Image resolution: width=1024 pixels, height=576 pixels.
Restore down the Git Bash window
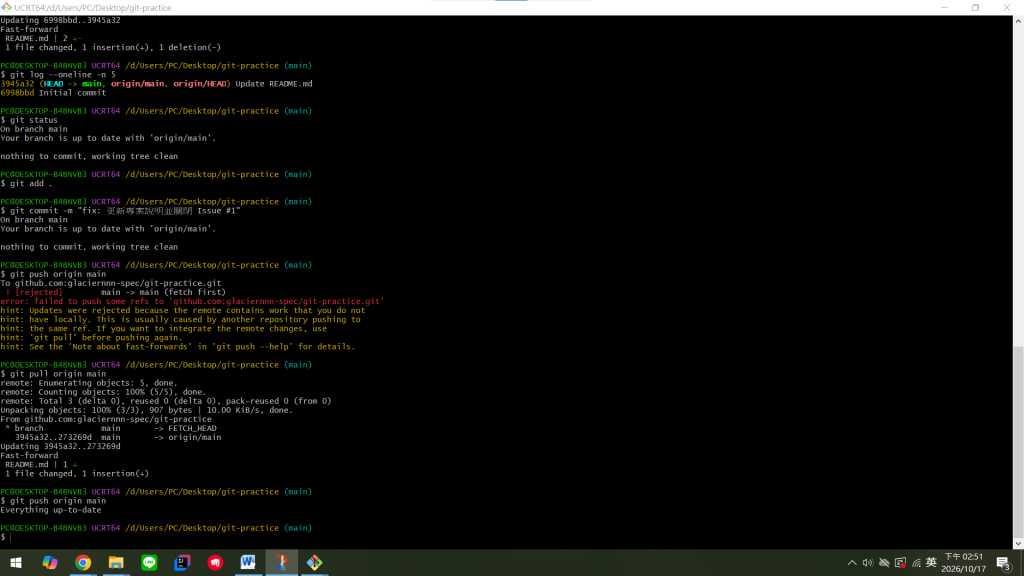coord(975,7)
